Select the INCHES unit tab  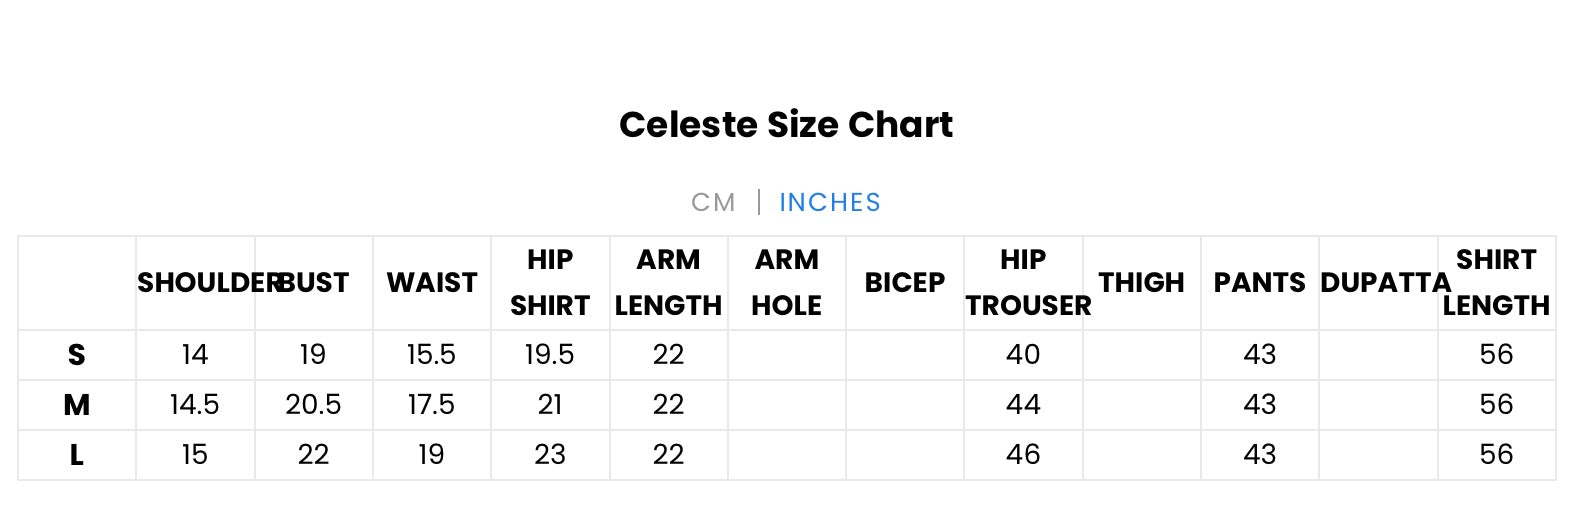(x=830, y=203)
